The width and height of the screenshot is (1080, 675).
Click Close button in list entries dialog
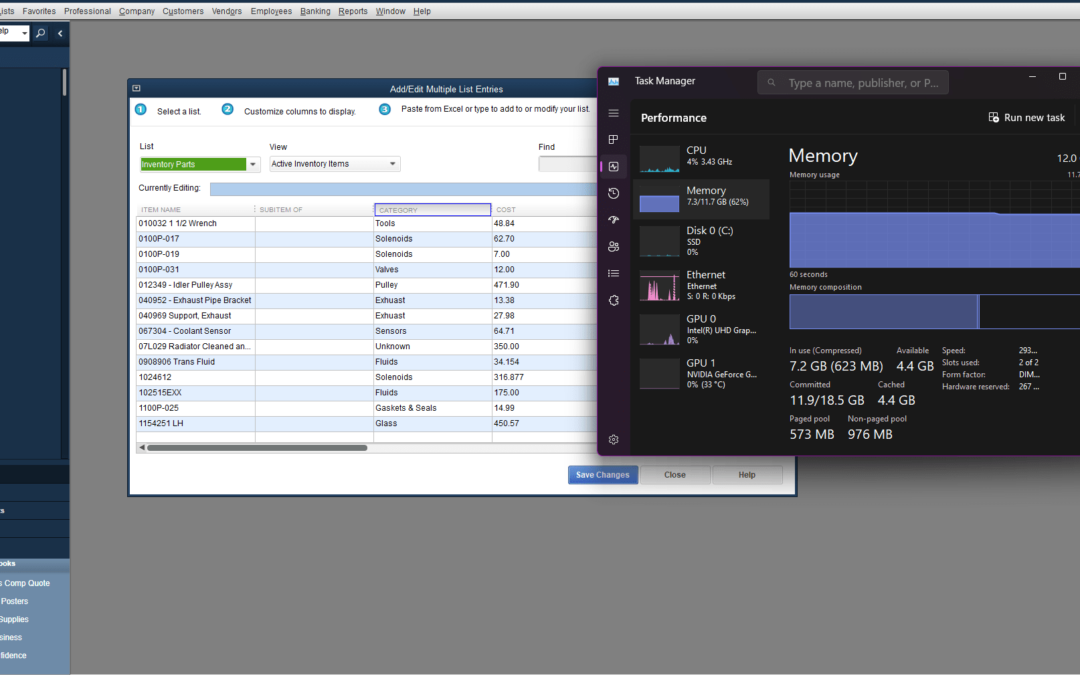(x=675, y=475)
